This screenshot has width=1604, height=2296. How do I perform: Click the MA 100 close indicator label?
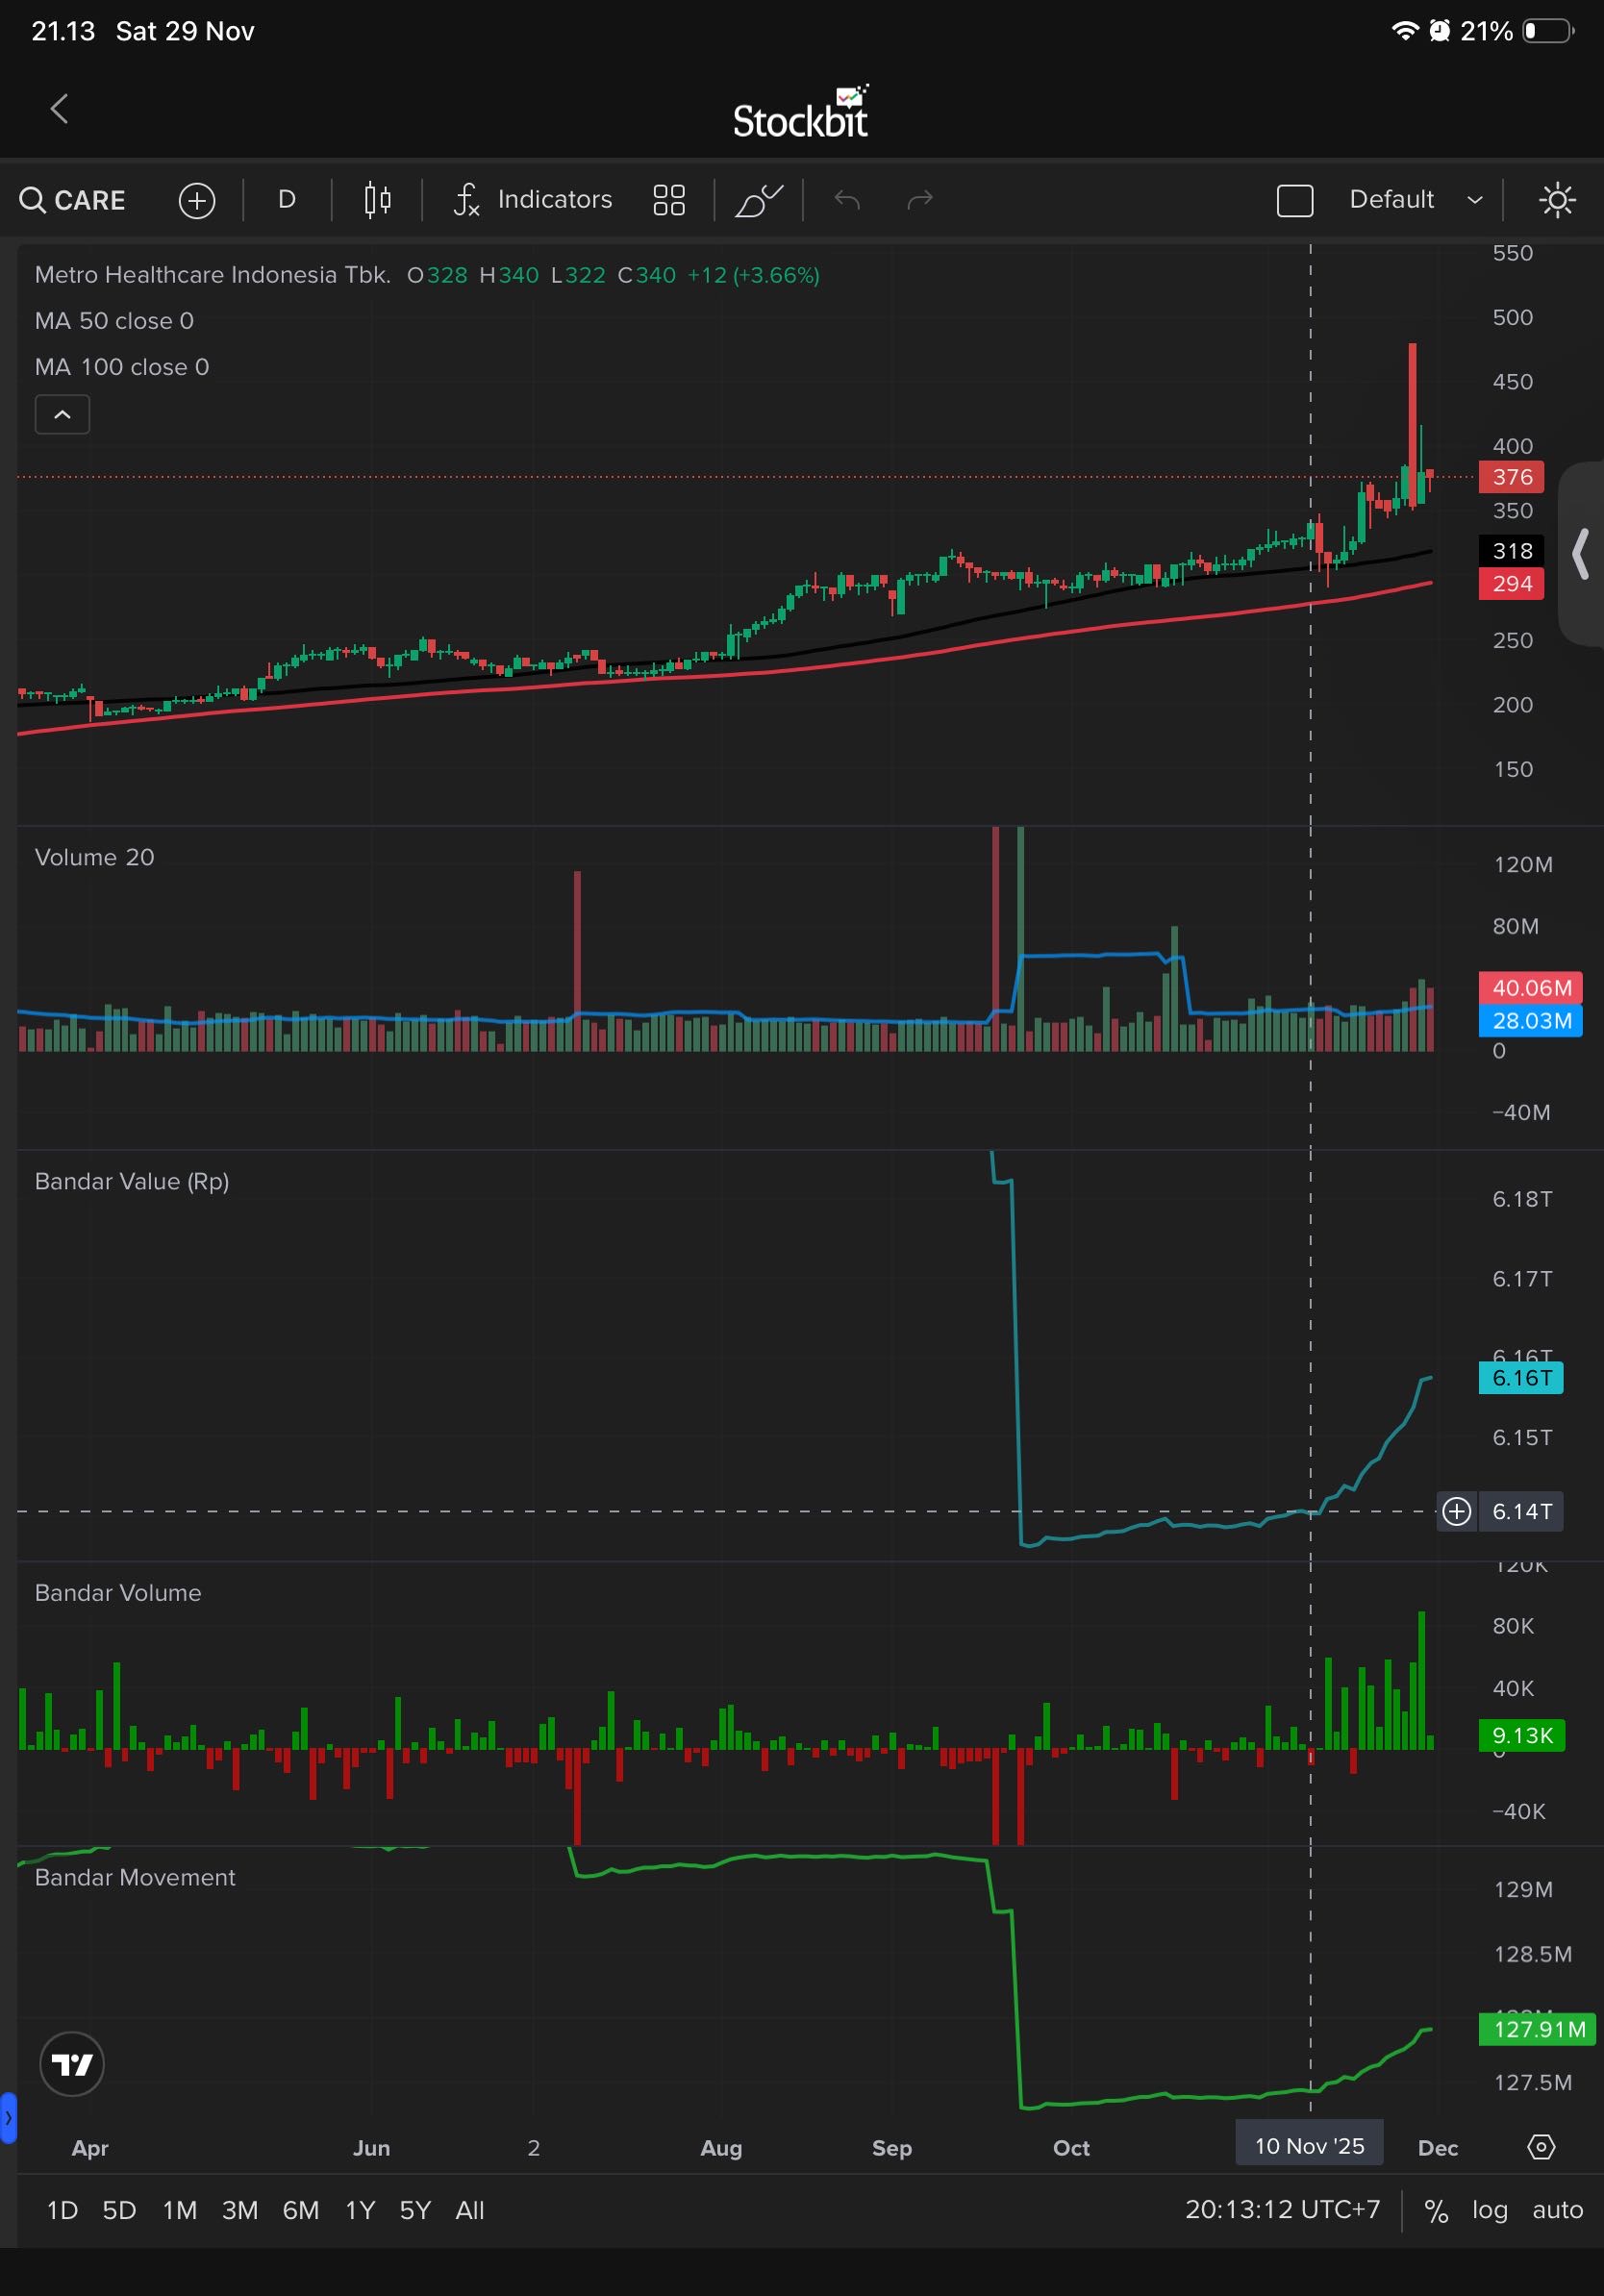click(x=122, y=367)
